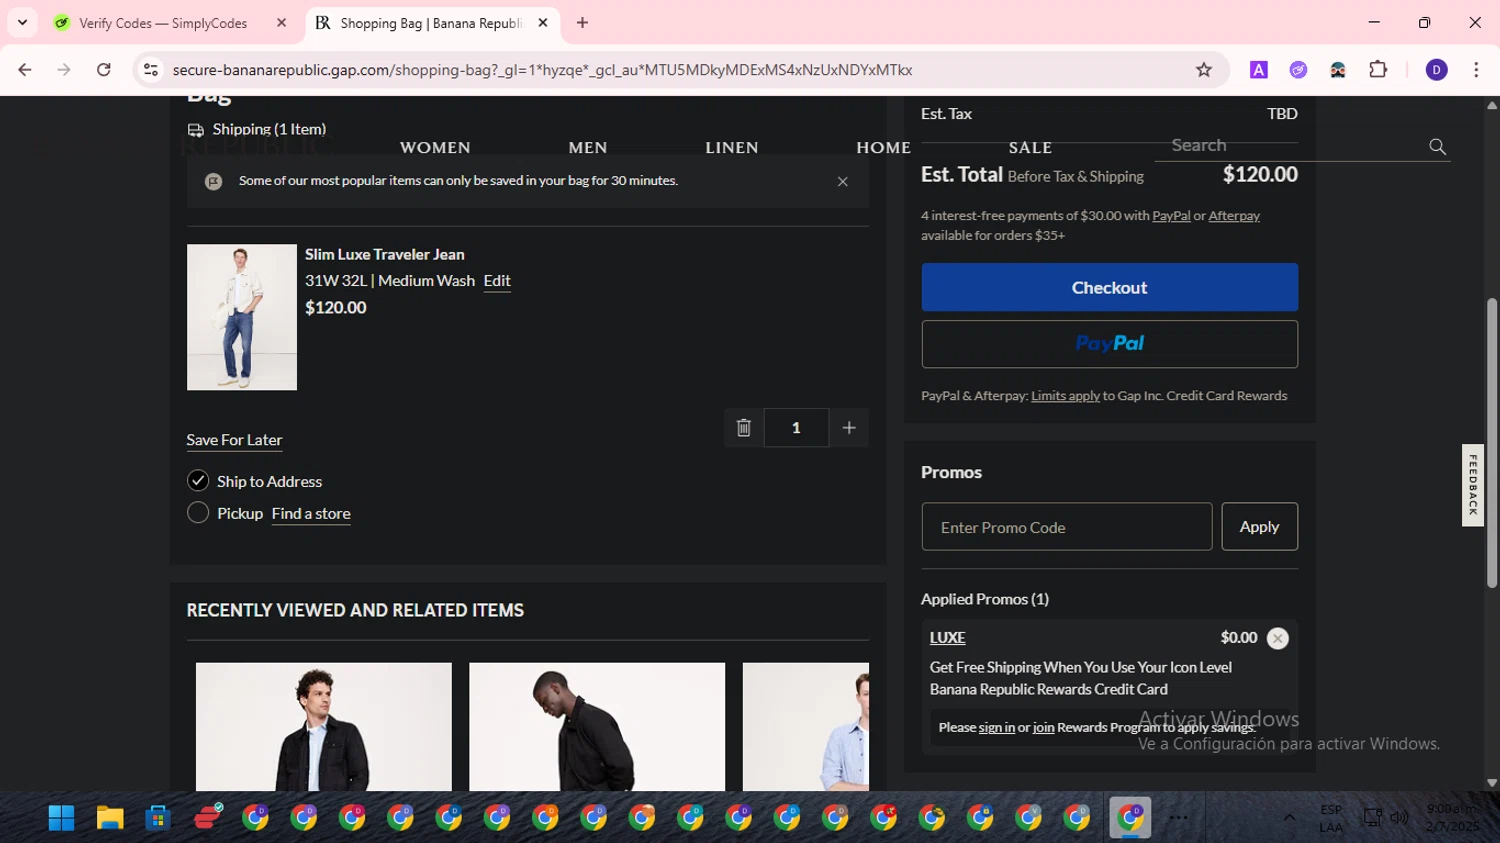This screenshot has width=1500, height=843.
Task: Open the spy-face extension icon
Action: coord(1338,69)
